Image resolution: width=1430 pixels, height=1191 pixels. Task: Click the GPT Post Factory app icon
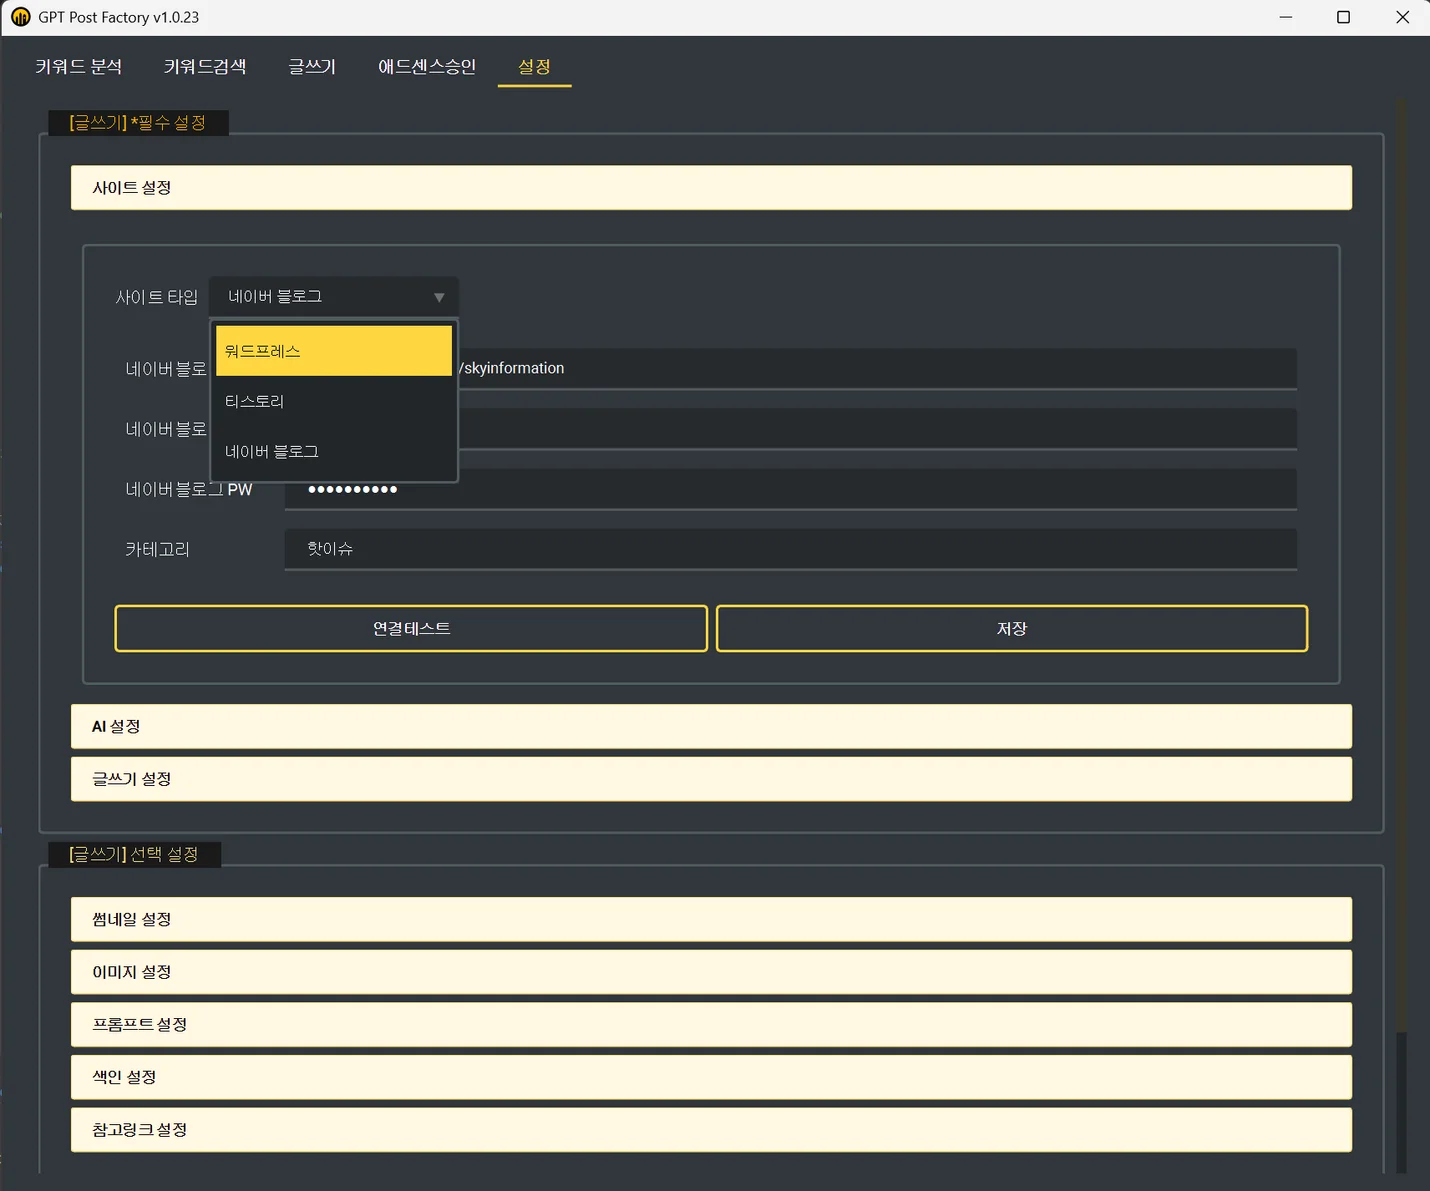click(21, 17)
